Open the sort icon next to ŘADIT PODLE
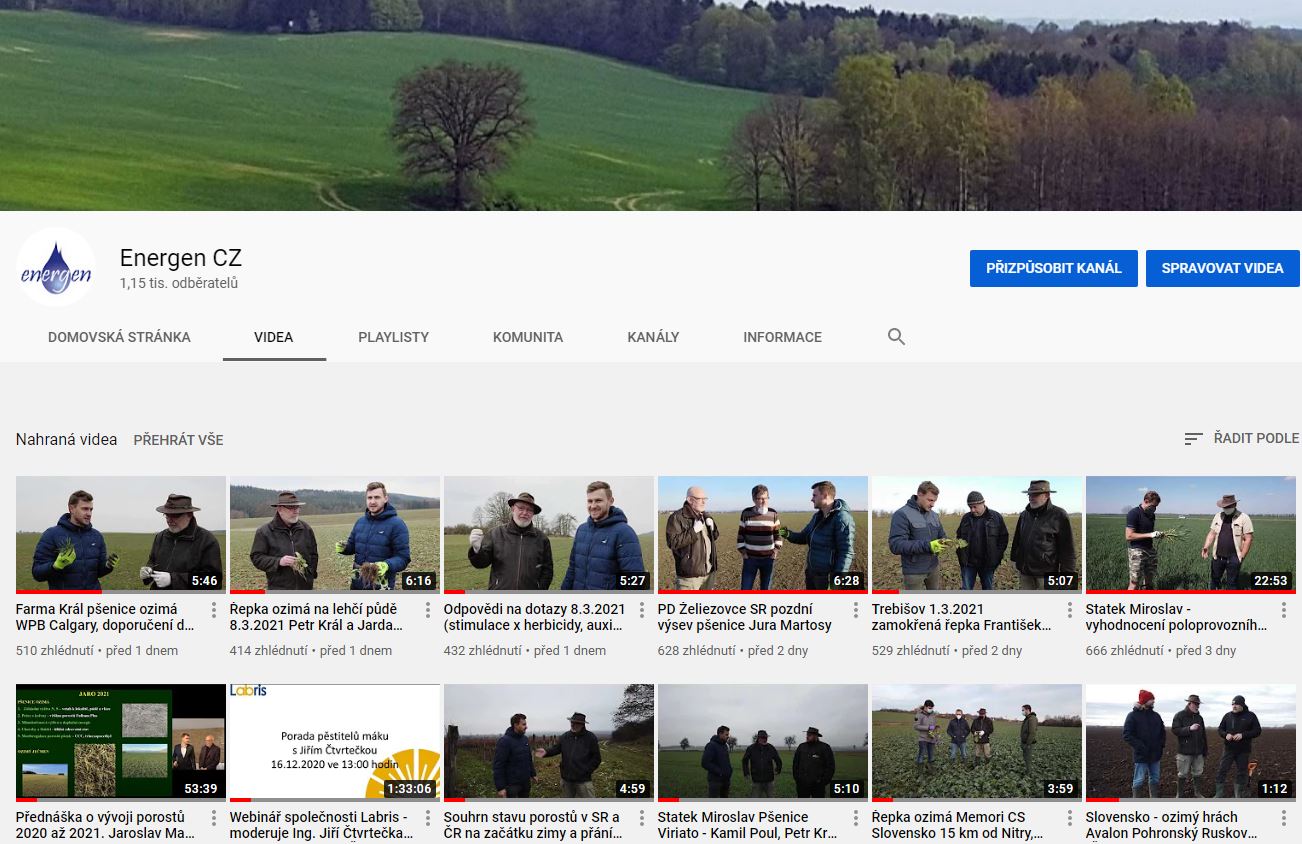This screenshot has width=1302, height=844. click(1193, 438)
